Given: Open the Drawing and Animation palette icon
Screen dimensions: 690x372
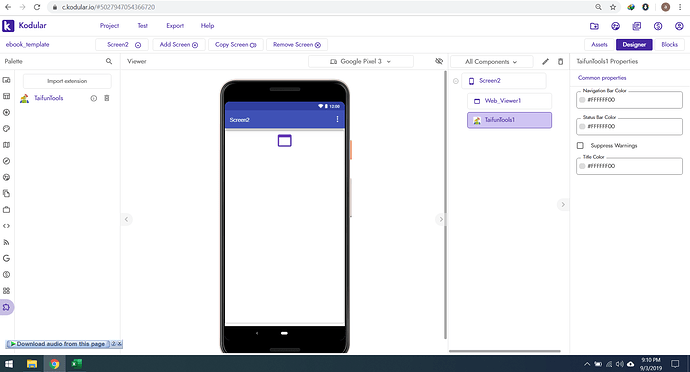Looking at the screenshot, I should pos(7,129).
